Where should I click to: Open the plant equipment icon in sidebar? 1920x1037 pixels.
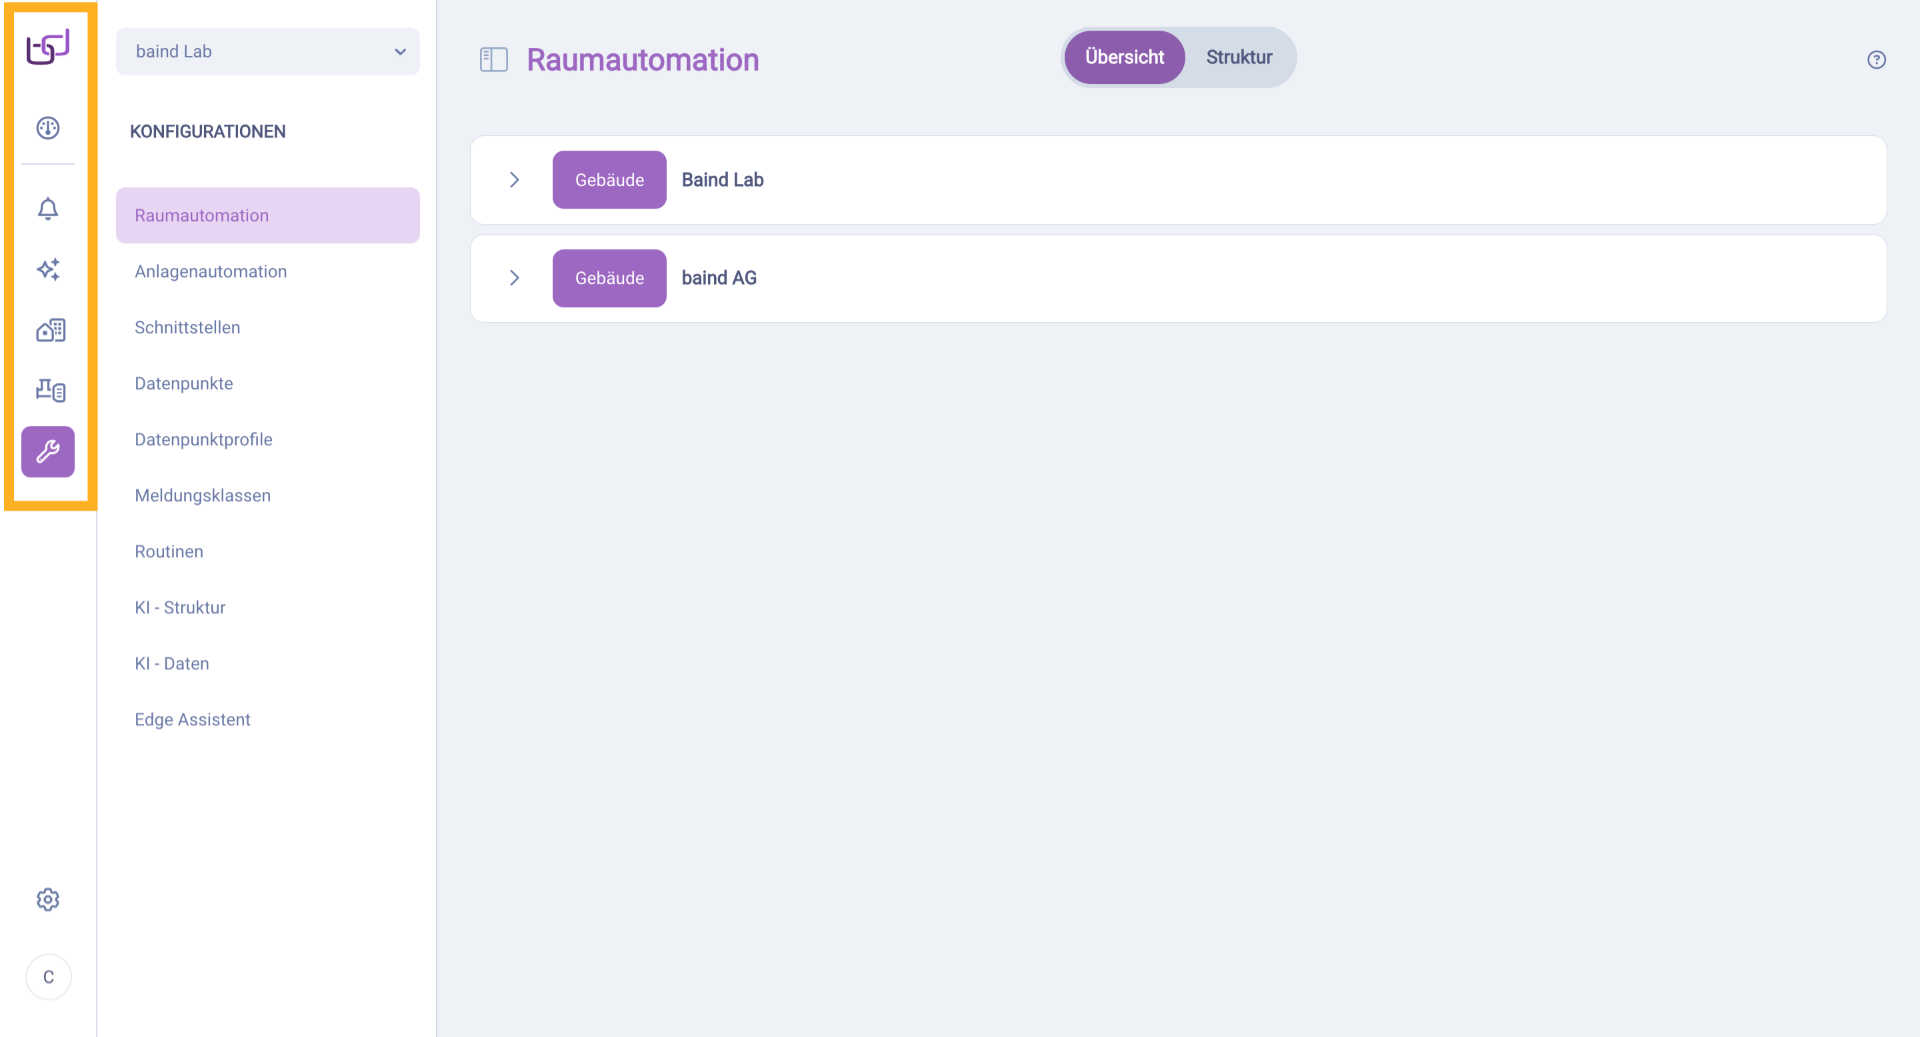tap(50, 390)
